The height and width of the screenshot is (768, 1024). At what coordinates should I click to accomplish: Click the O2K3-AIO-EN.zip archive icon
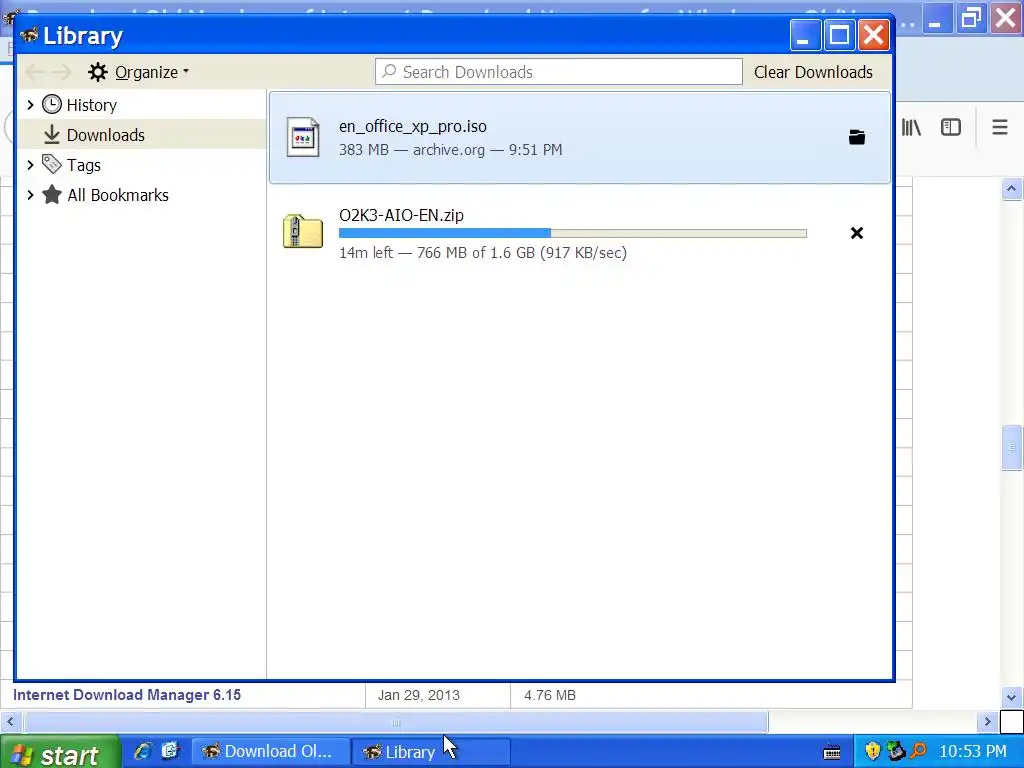pos(303,231)
